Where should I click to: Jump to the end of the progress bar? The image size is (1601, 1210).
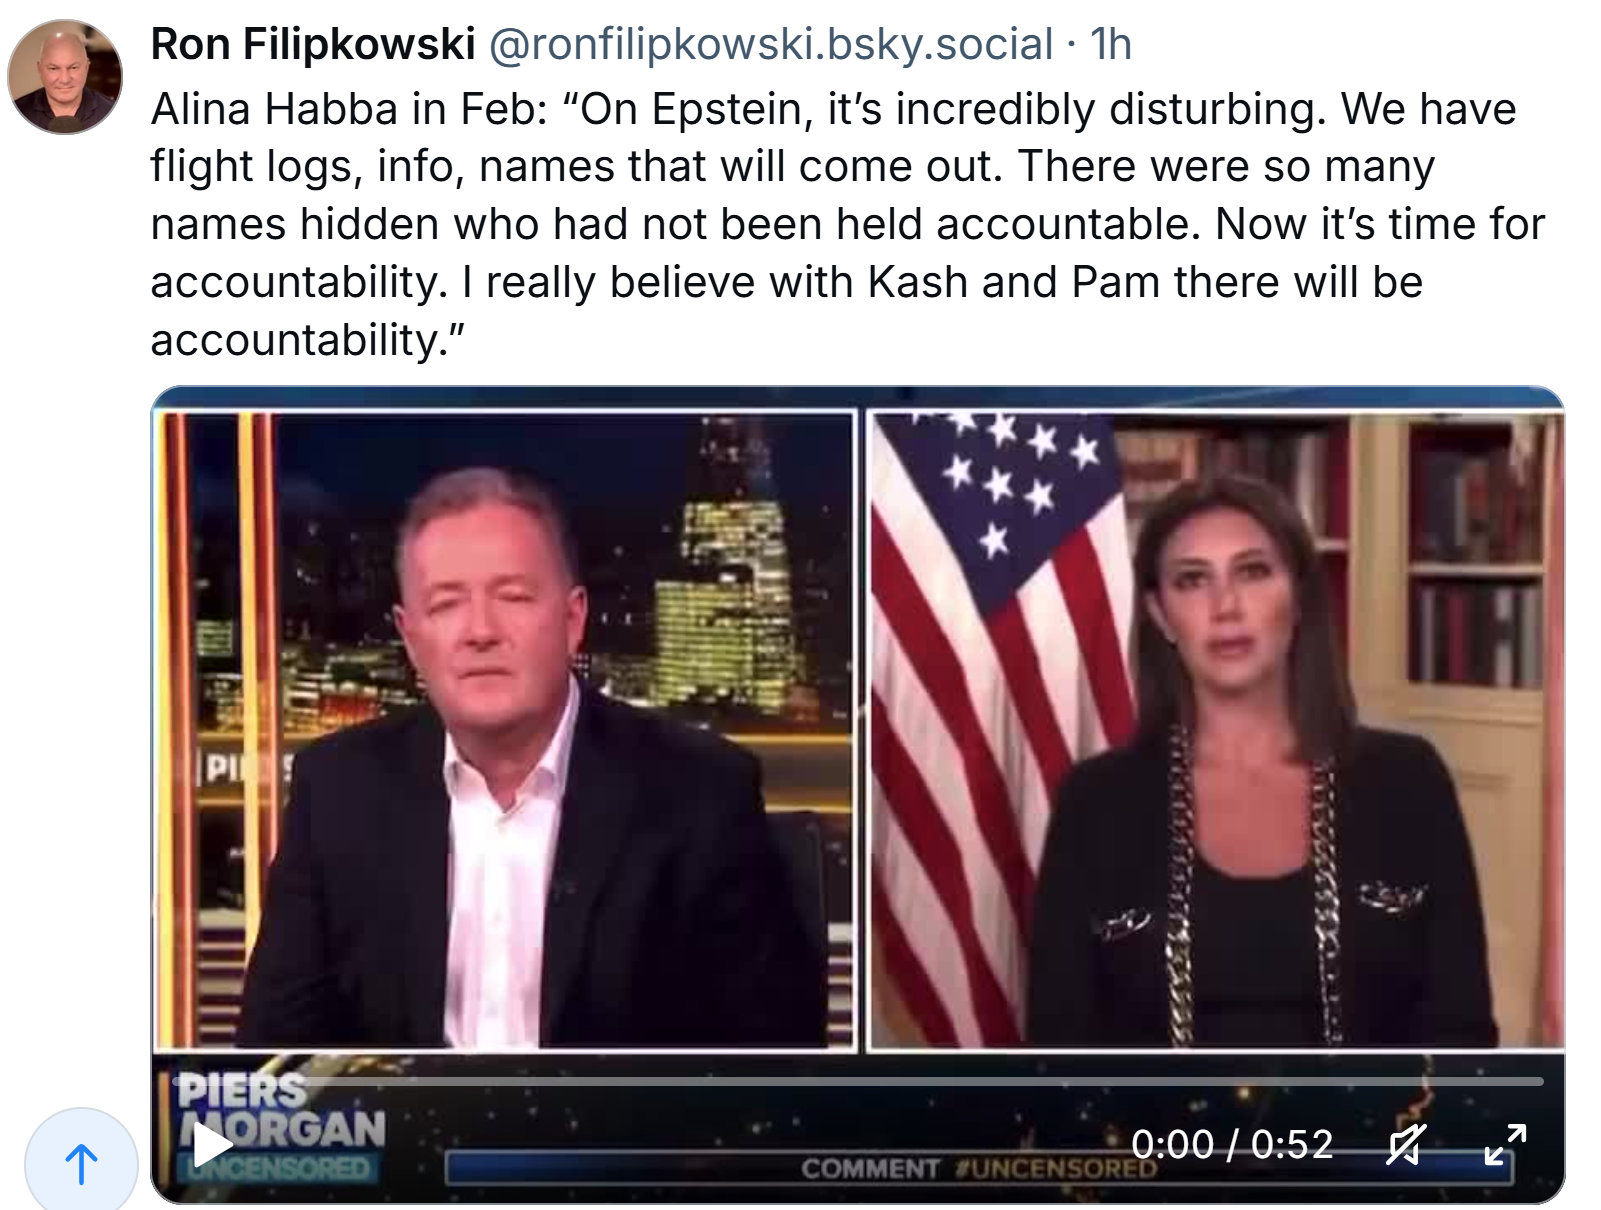(x=1540, y=1081)
